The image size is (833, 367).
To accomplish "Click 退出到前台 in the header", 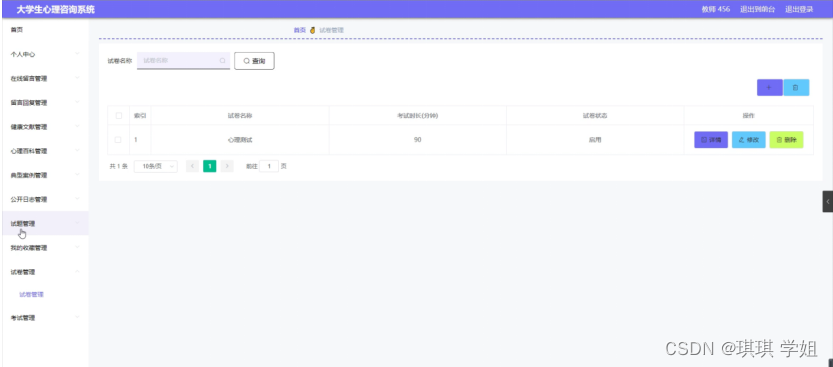I will (x=758, y=9).
